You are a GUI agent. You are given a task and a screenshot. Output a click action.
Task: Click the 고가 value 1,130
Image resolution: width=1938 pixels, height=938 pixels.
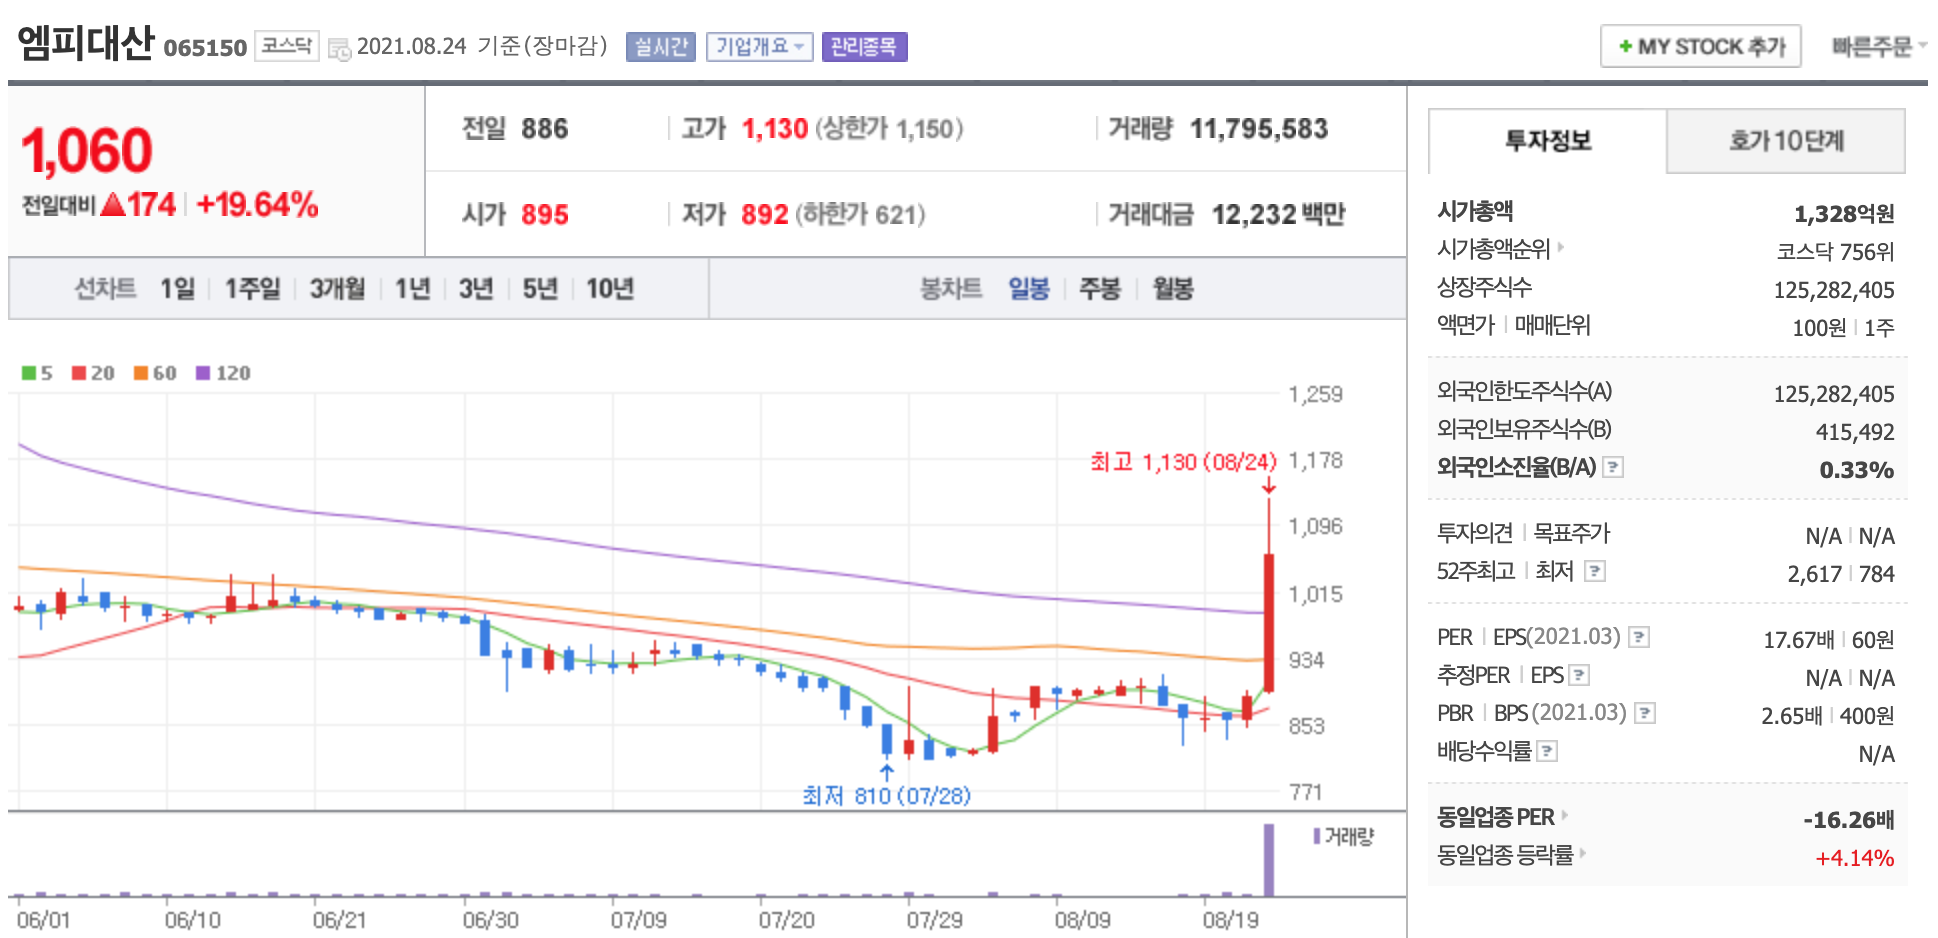tap(775, 129)
